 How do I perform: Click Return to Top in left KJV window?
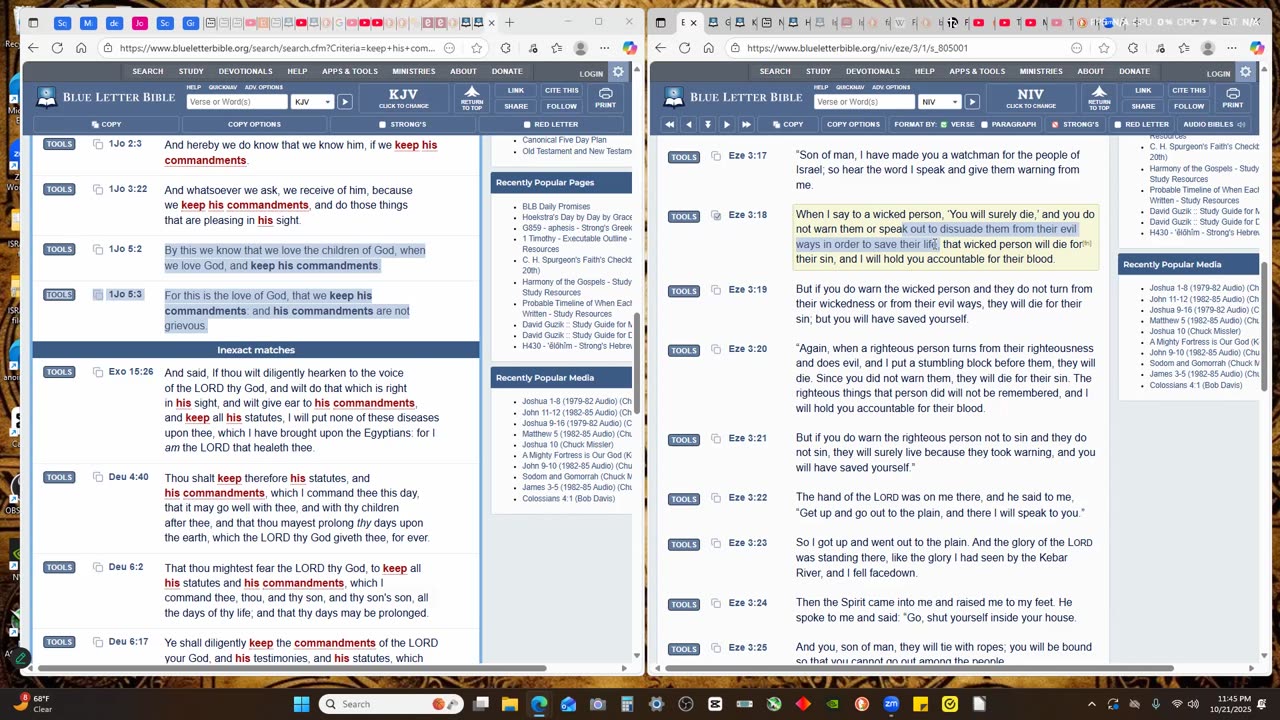point(472,97)
